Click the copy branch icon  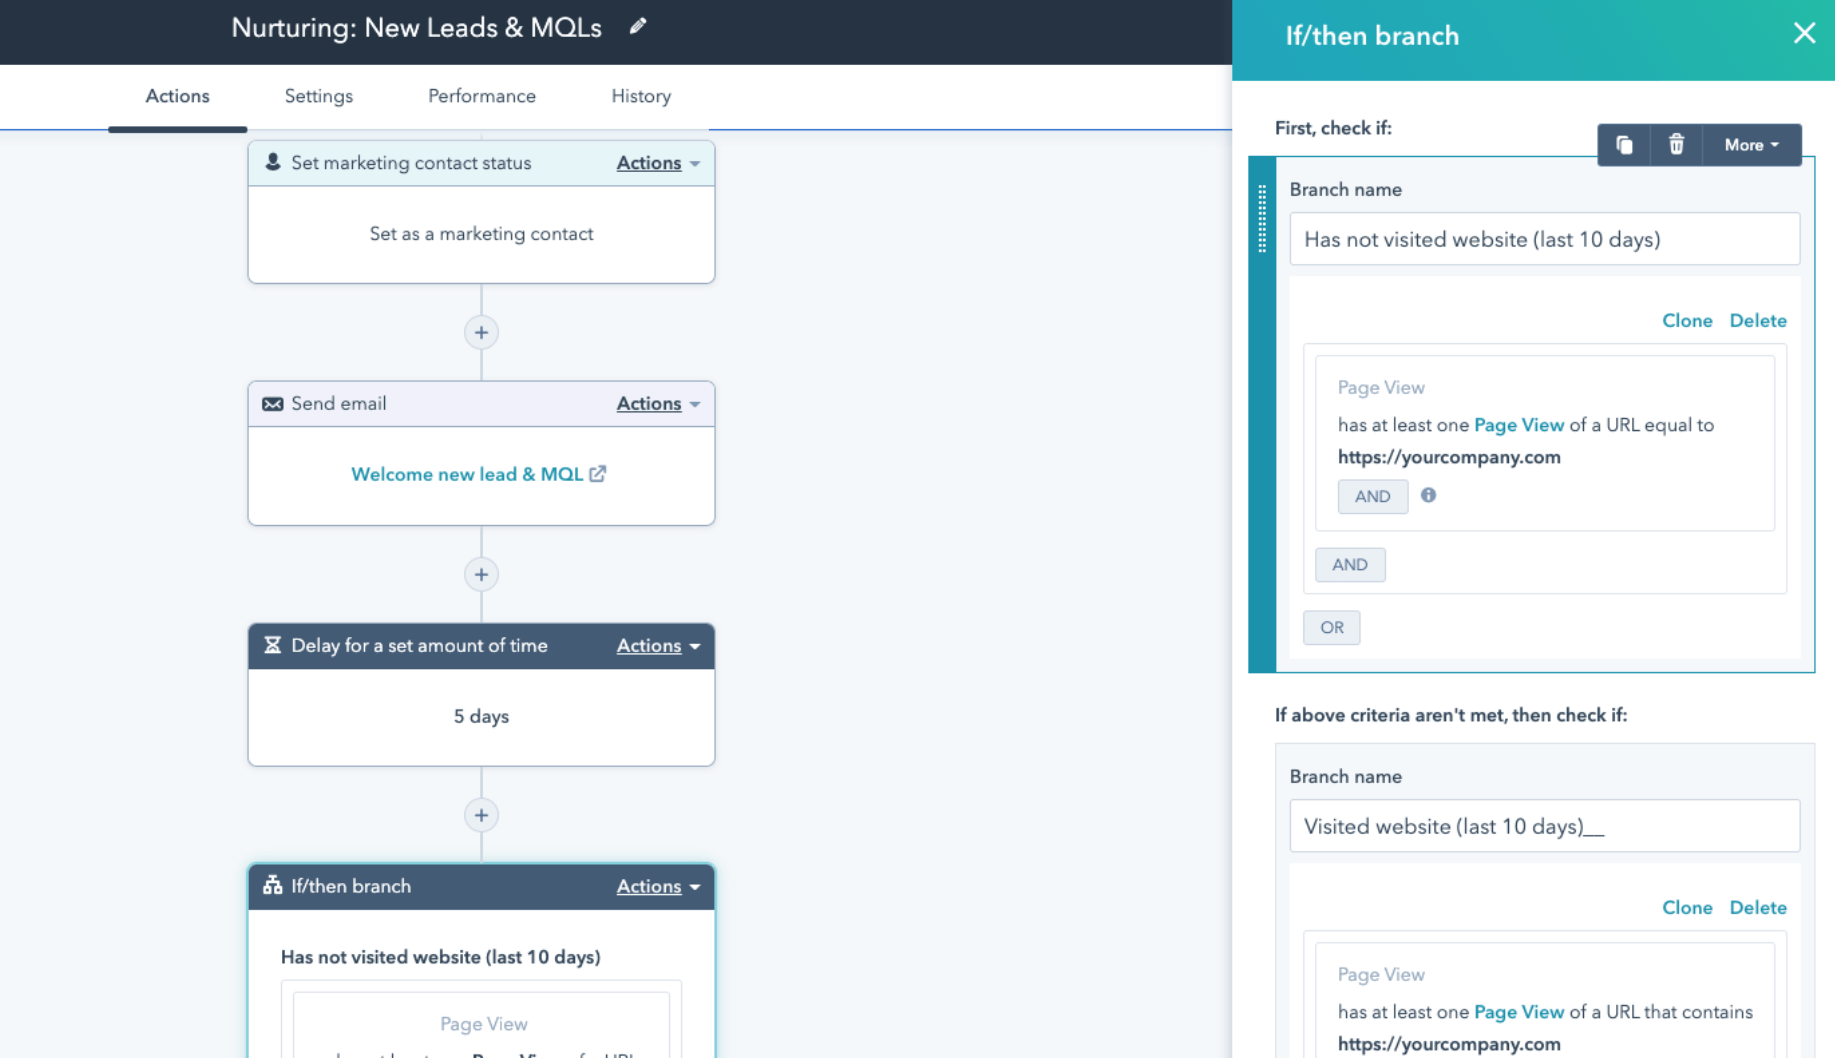pyautogui.click(x=1624, y=145)
